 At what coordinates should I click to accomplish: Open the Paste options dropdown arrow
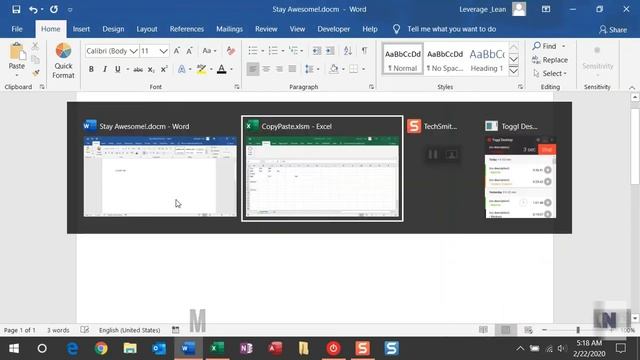coord(17,76)
